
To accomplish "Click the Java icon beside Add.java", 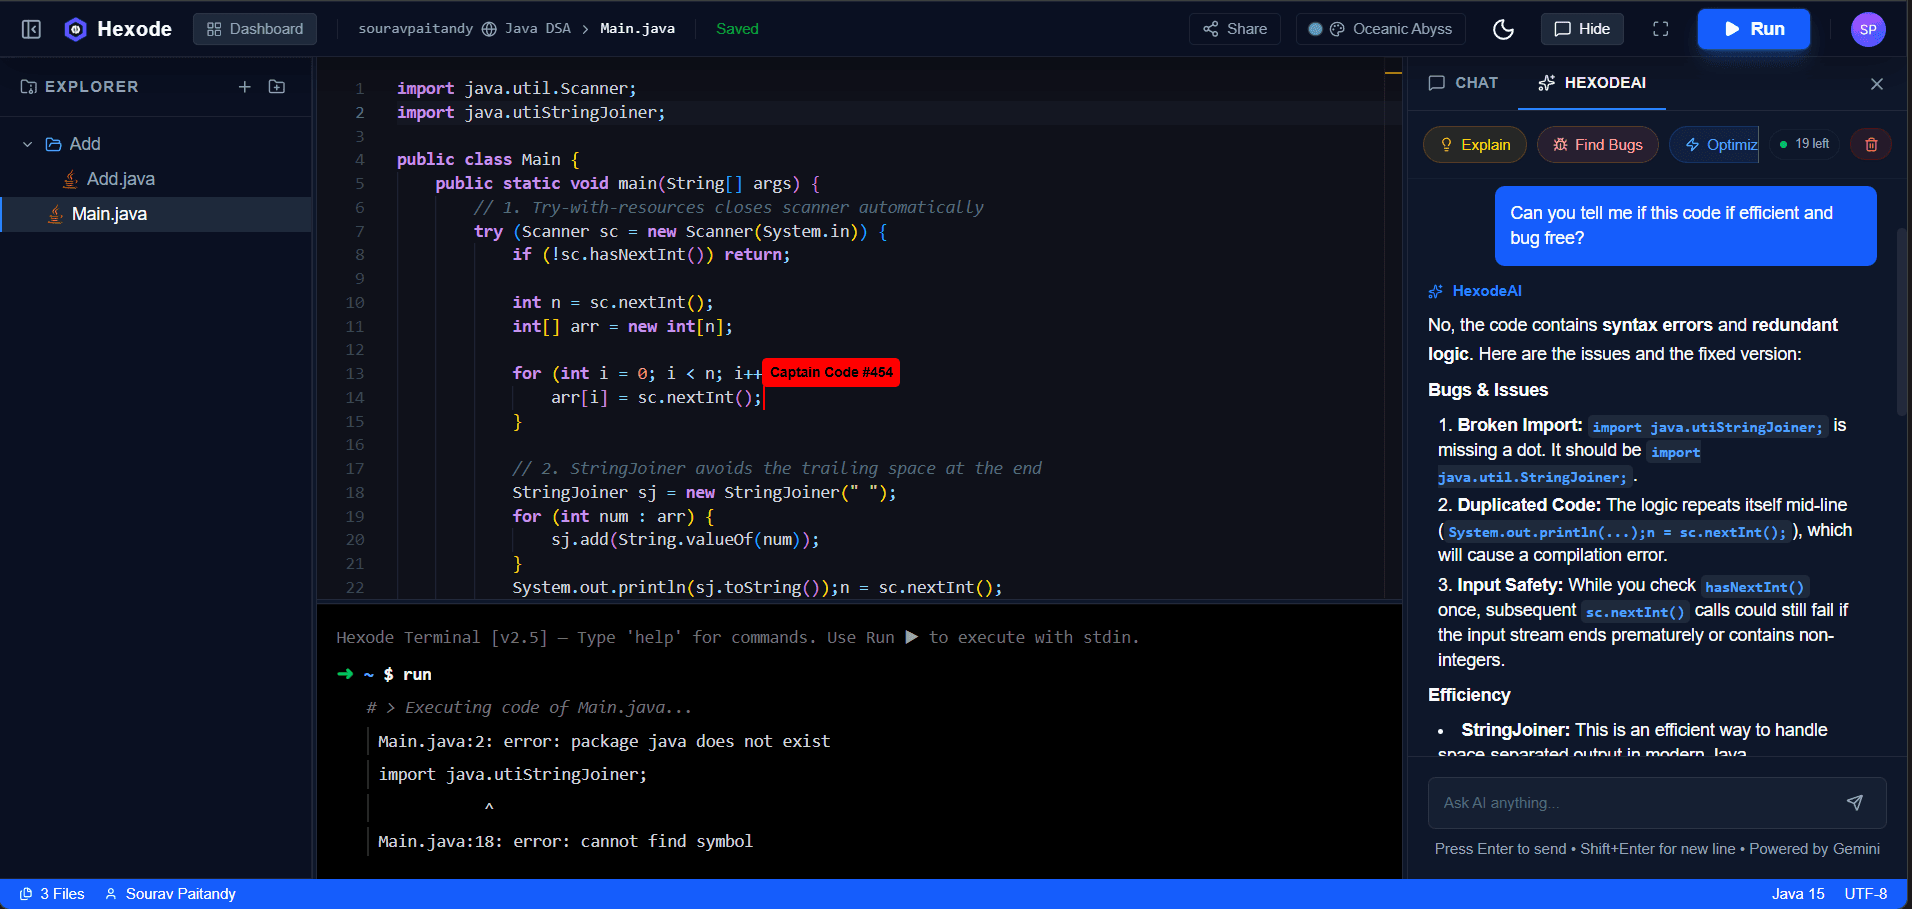I will click(70, 179).
